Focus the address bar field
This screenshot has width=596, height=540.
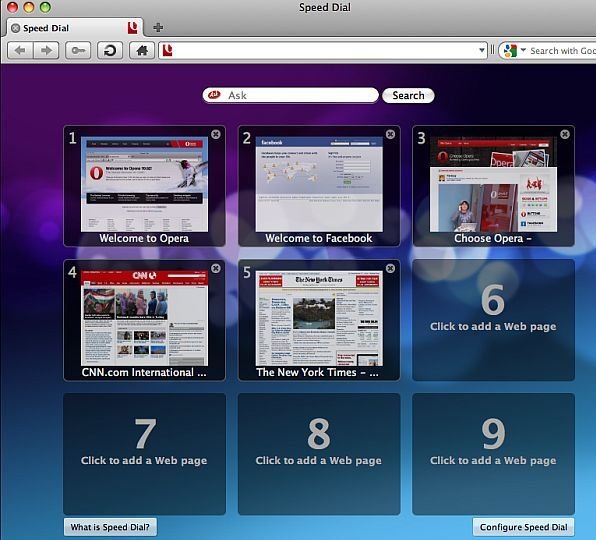(323, 50)
